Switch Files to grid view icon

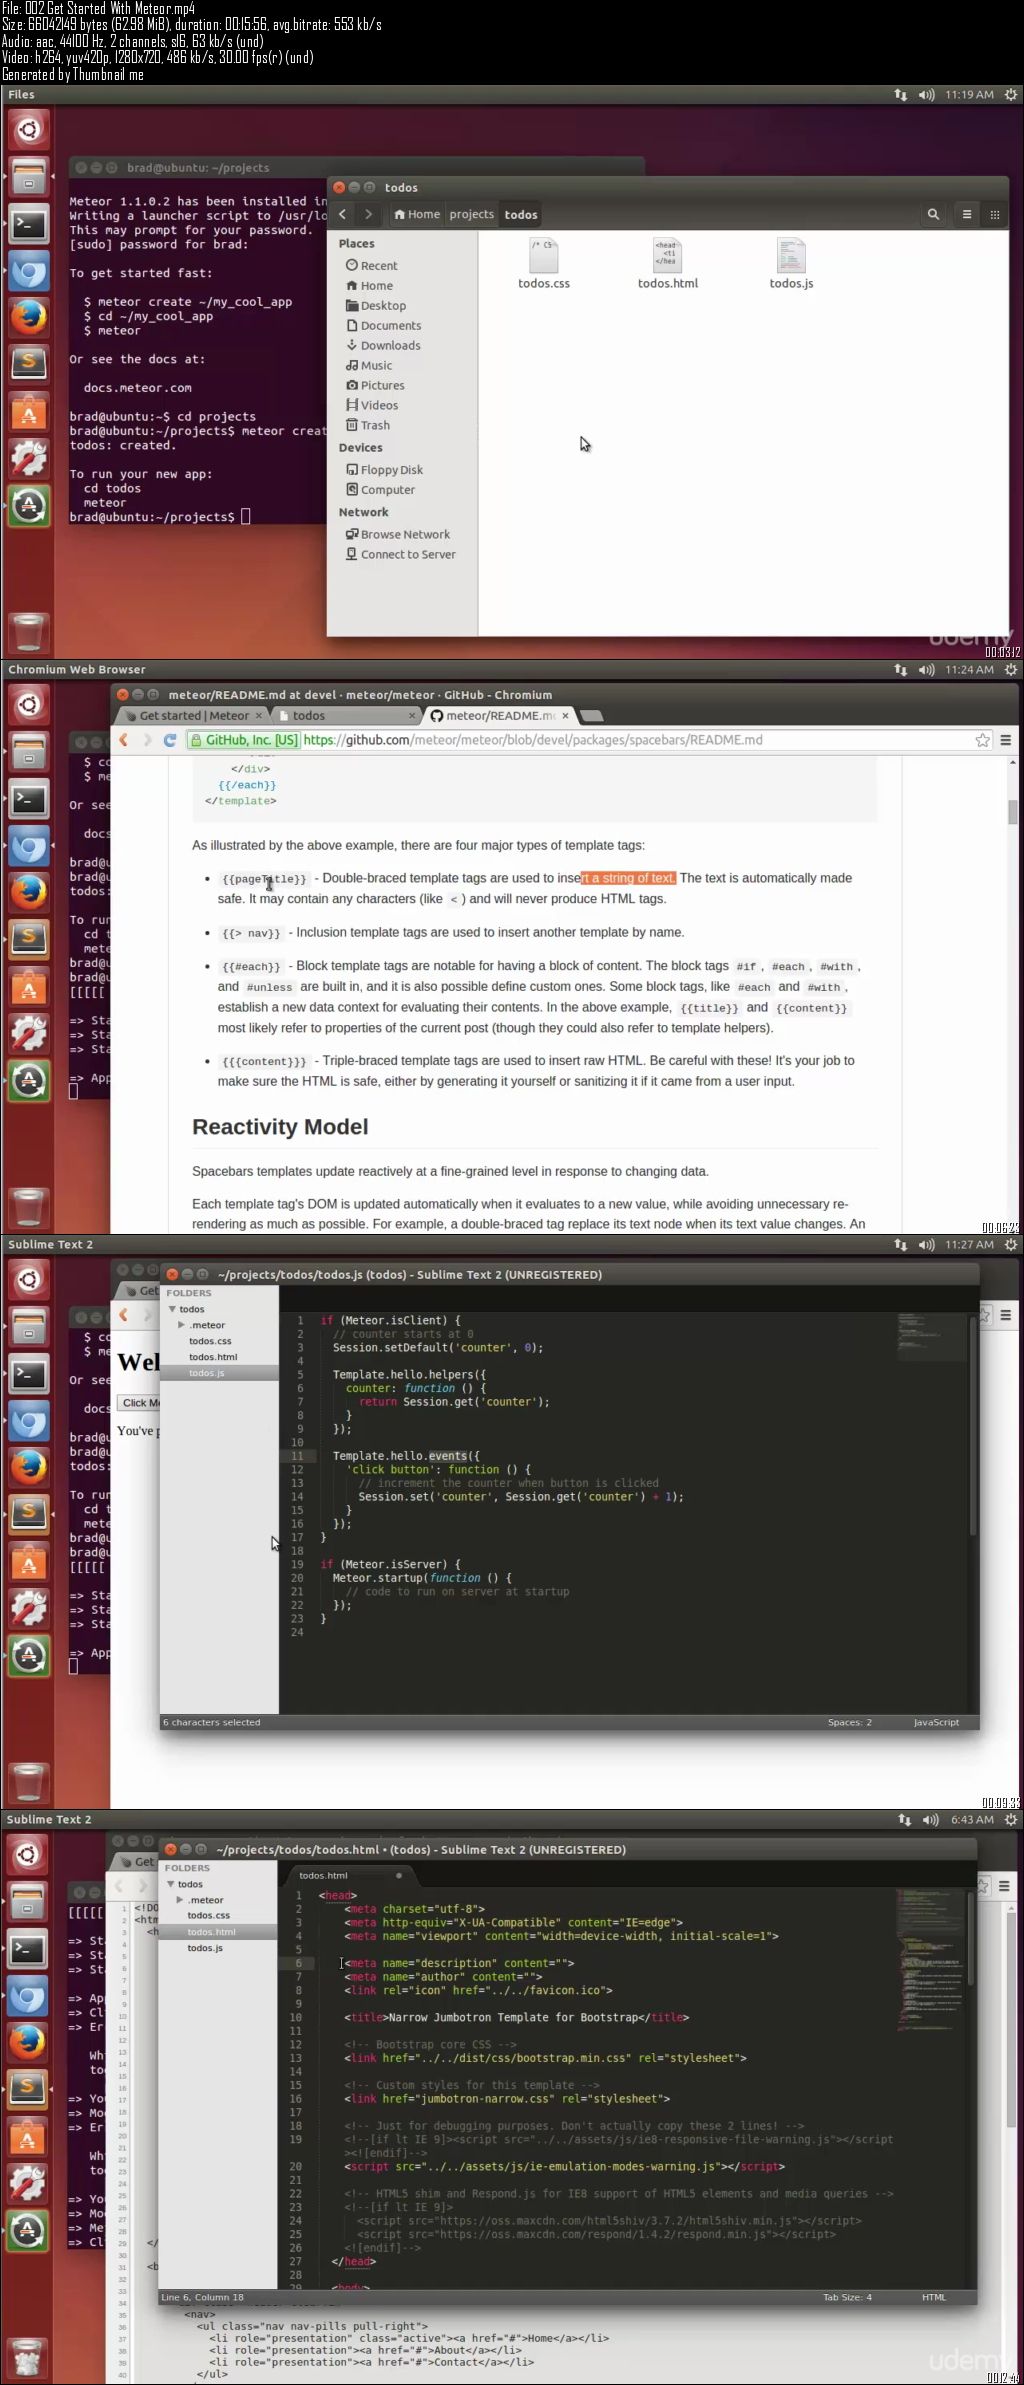(x=994, y=214)
